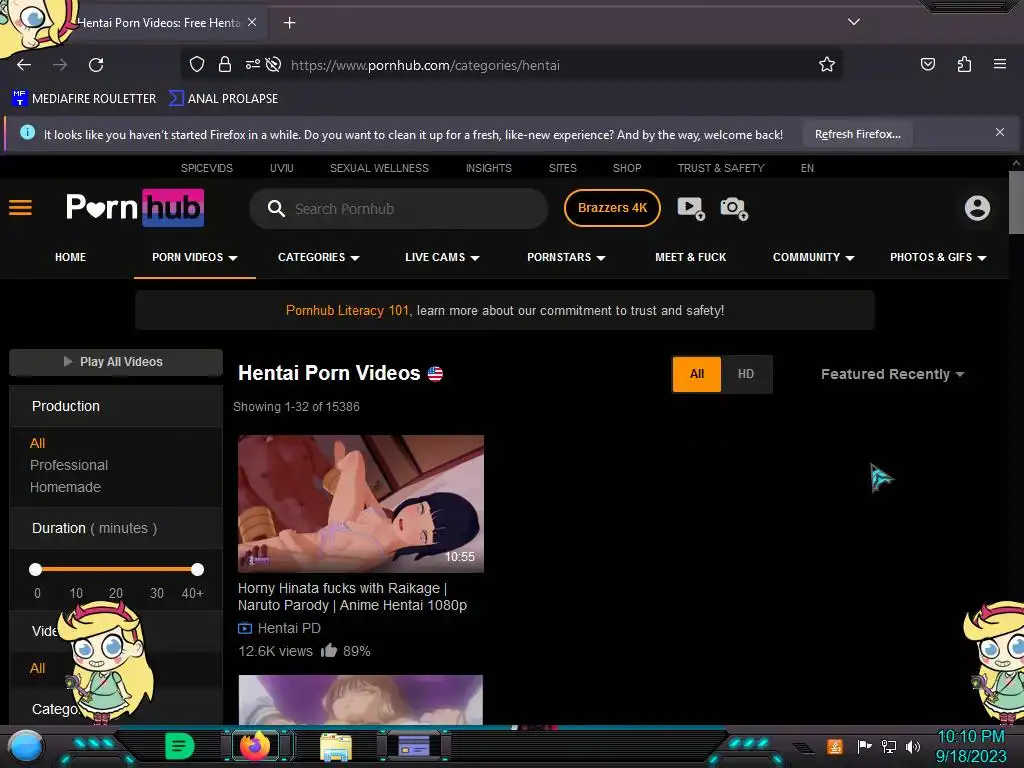Expand the PHOTOS & GIFS navigation dropdown
The width and height of the screenshot is (1024, 768).
(x=938, y=257)
